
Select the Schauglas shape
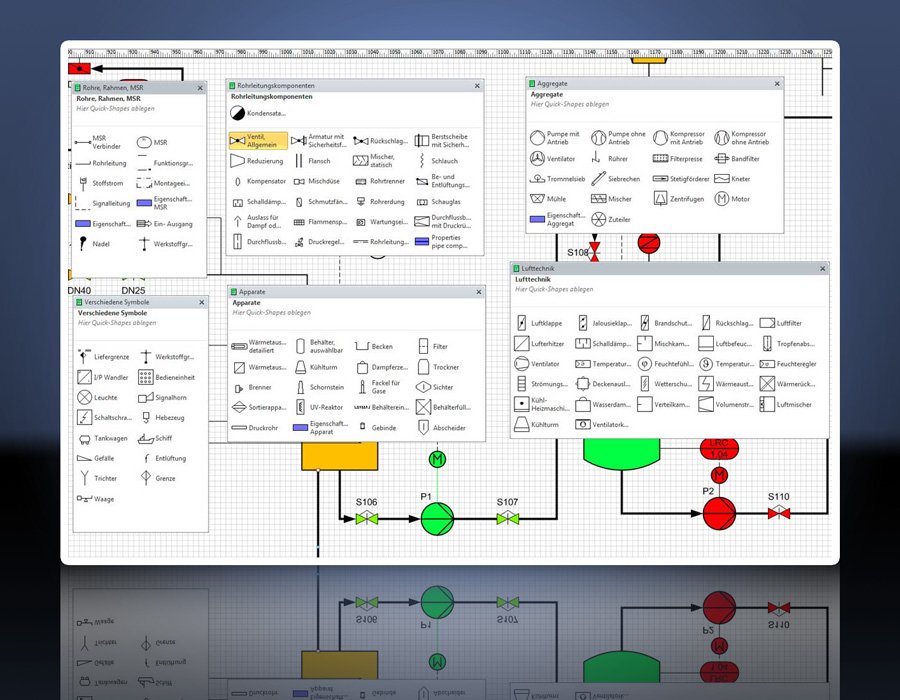pos(439,202)
